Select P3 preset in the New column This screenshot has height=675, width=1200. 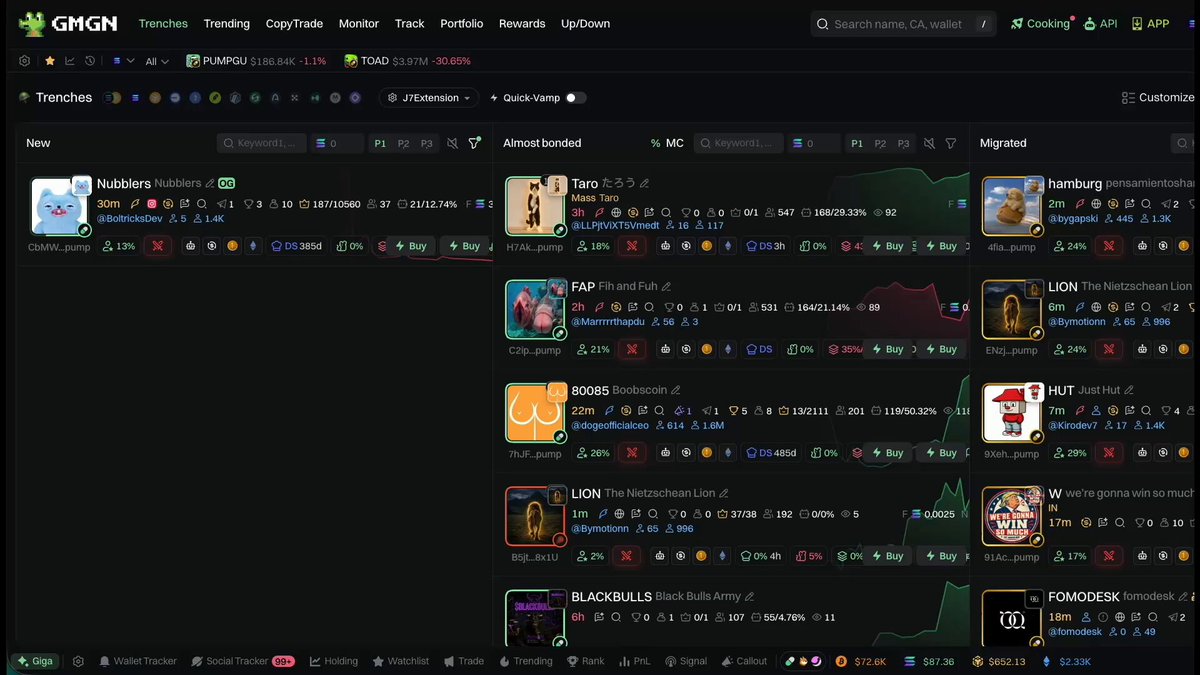click(427, 143)
